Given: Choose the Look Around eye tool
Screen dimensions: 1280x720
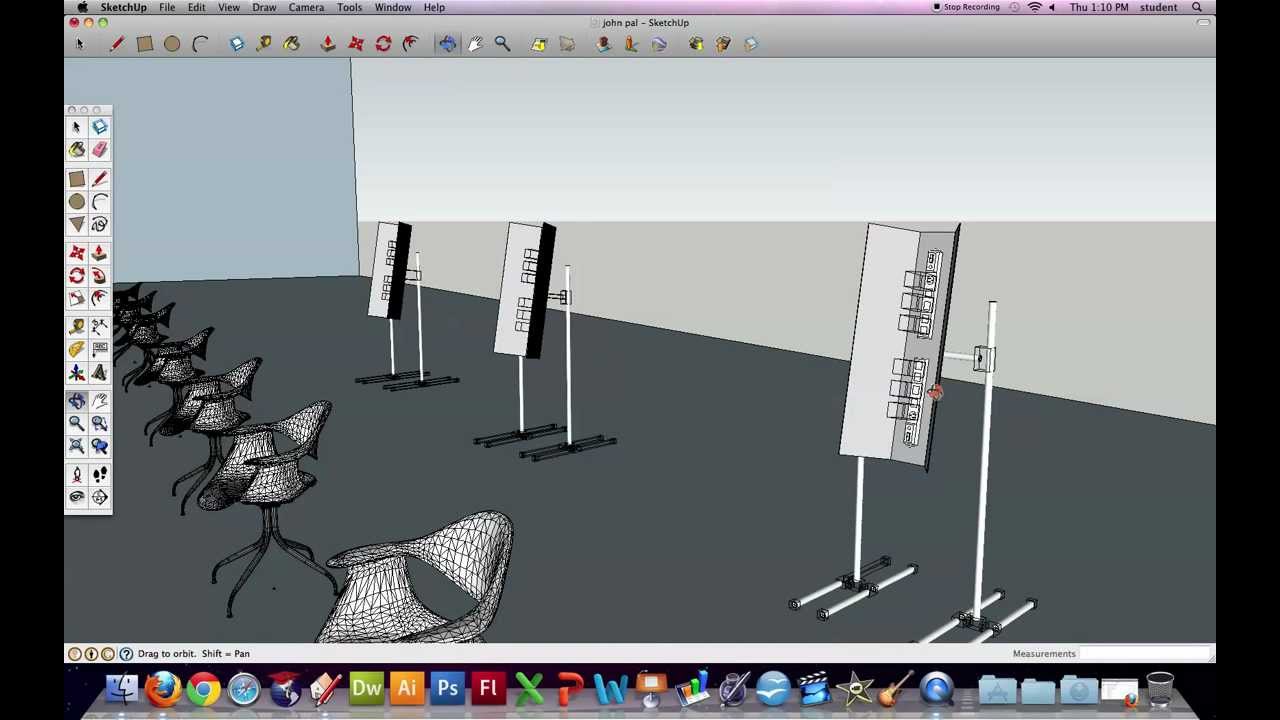Looking at the screenshot, I should pyautogui.click(x=77, y=497).
